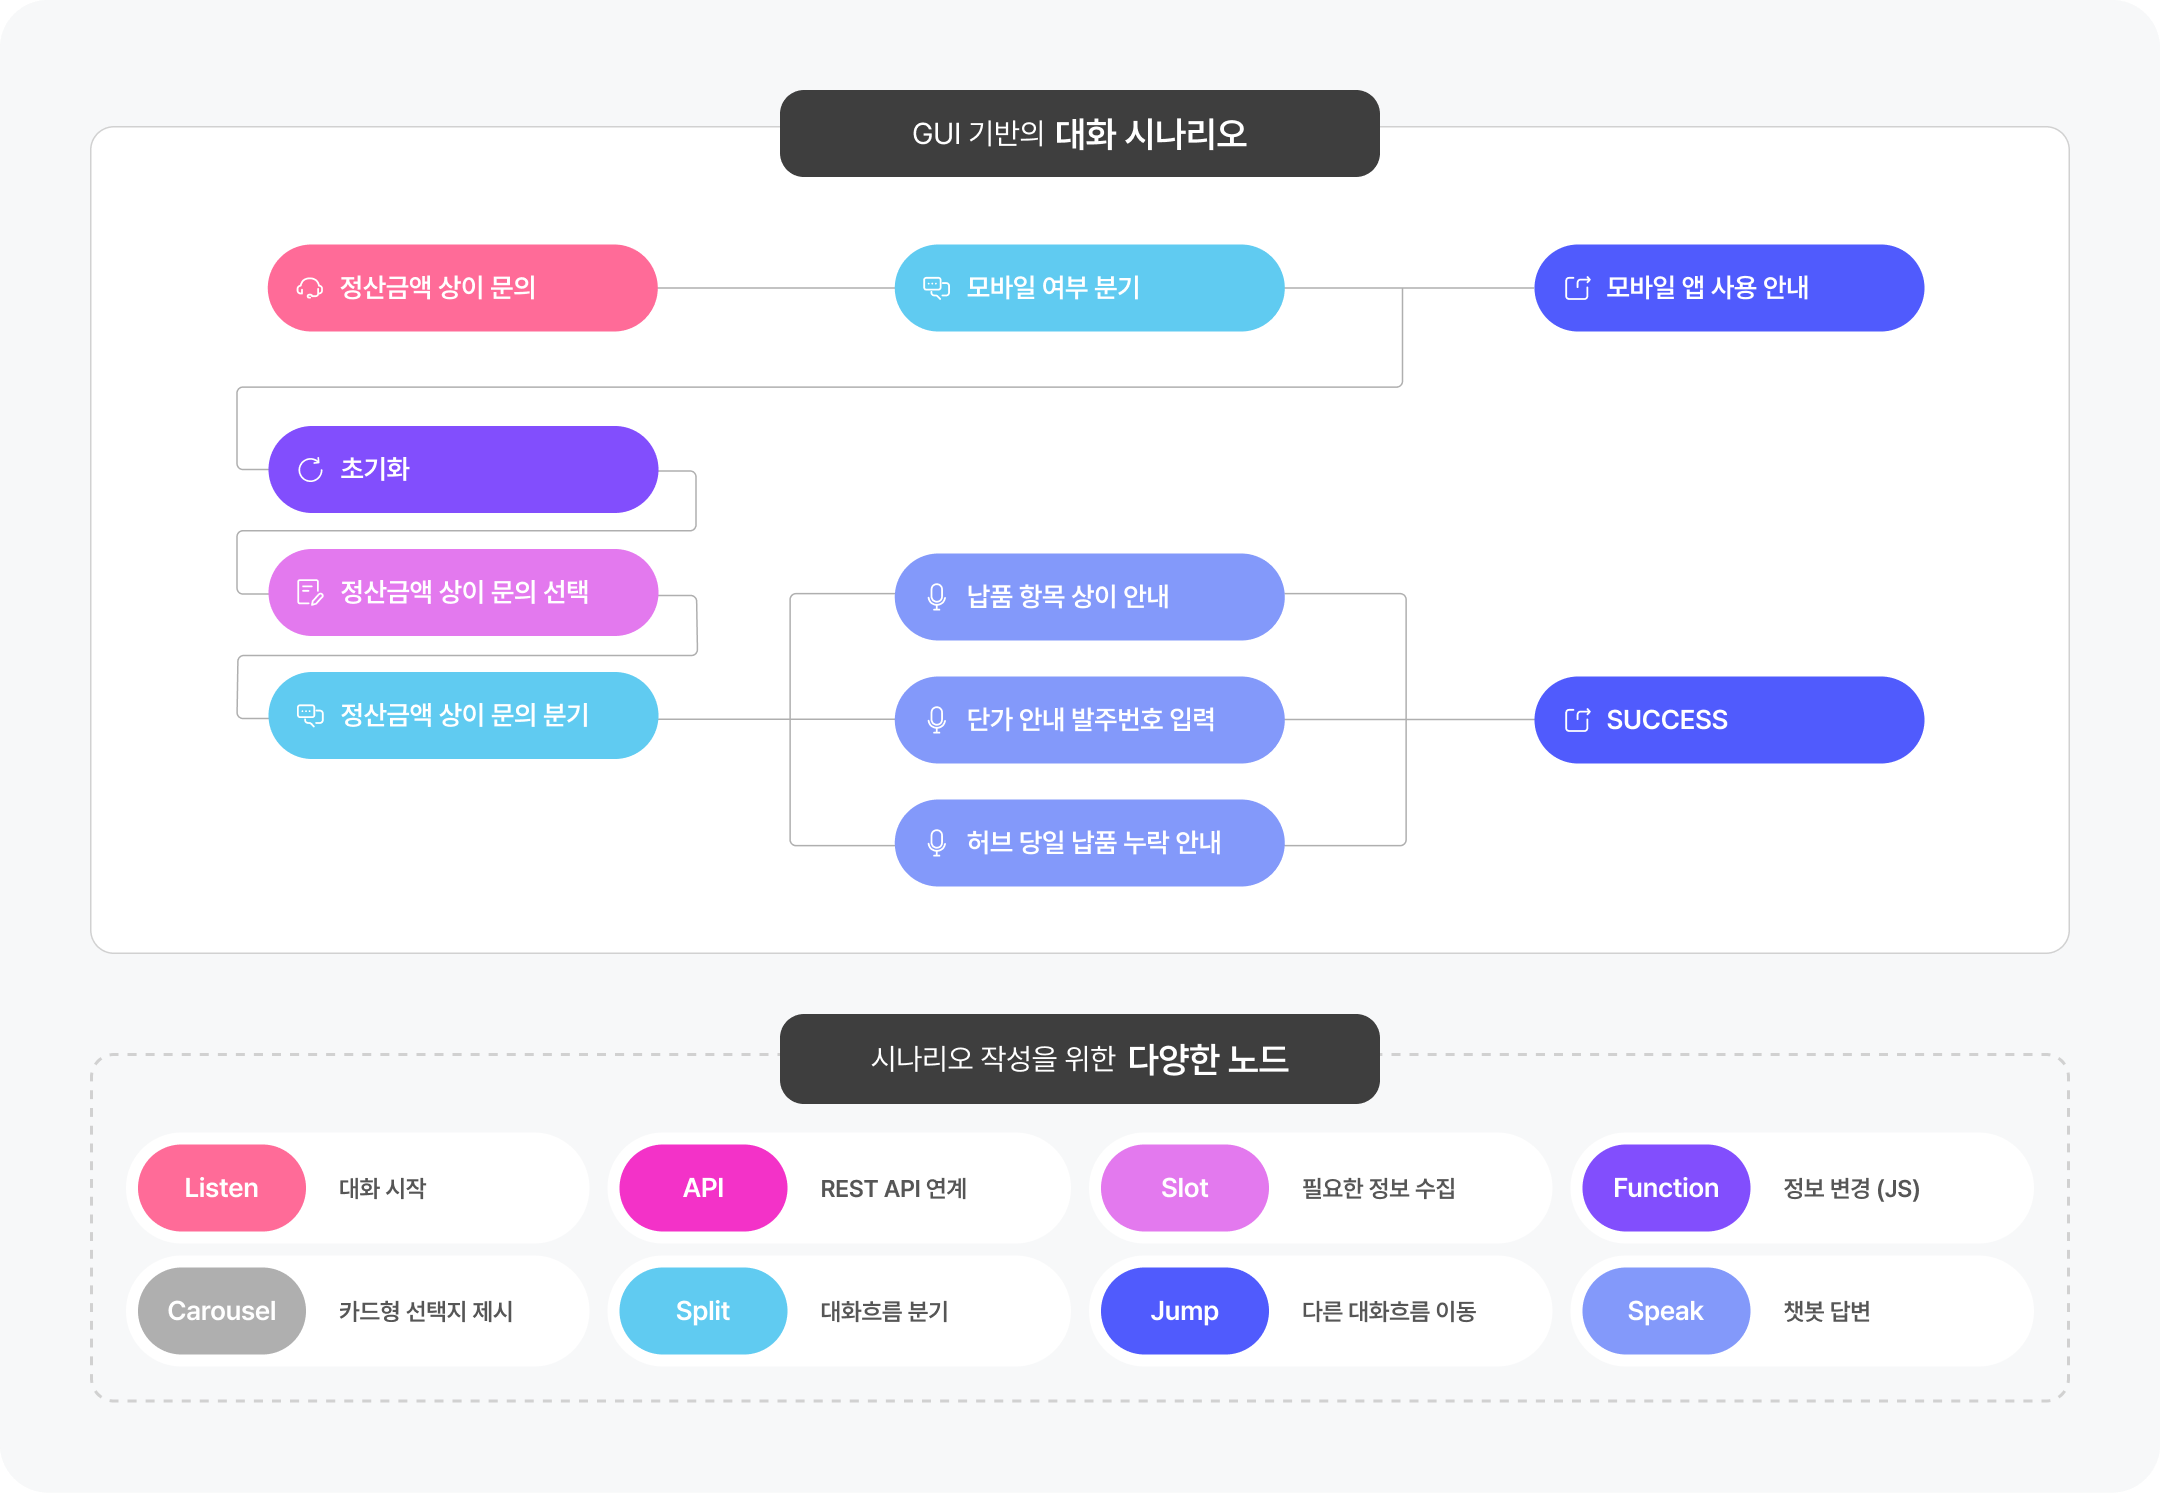The image size is (2160, 1493).
Task: Select the pink Listen node type
Action: click(x=222, y=1188)
